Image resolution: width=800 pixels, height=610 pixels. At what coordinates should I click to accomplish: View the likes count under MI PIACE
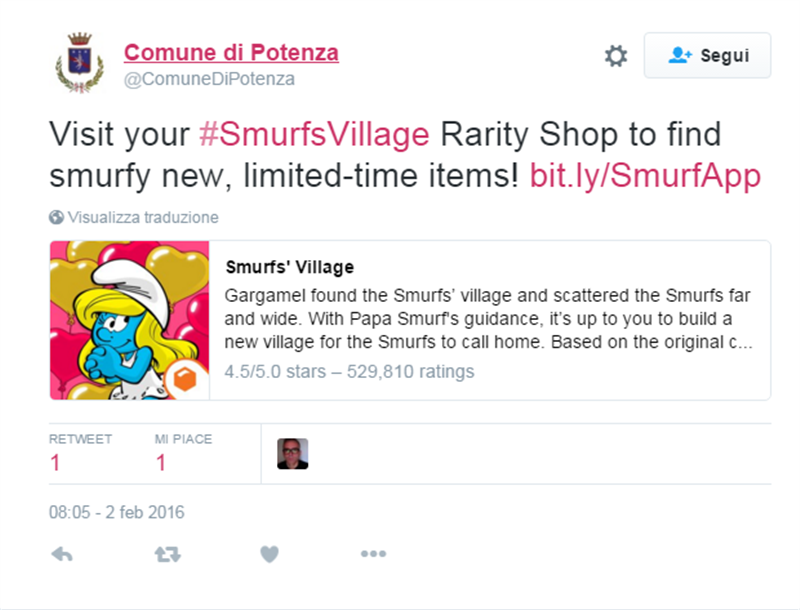click(x=160, y=463)
